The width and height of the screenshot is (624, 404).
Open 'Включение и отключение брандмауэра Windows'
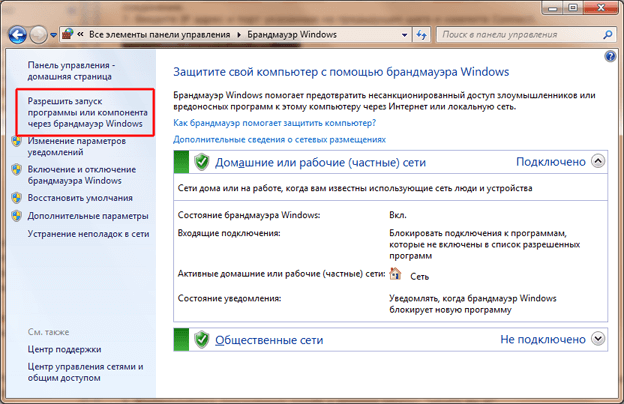(82, 175)
